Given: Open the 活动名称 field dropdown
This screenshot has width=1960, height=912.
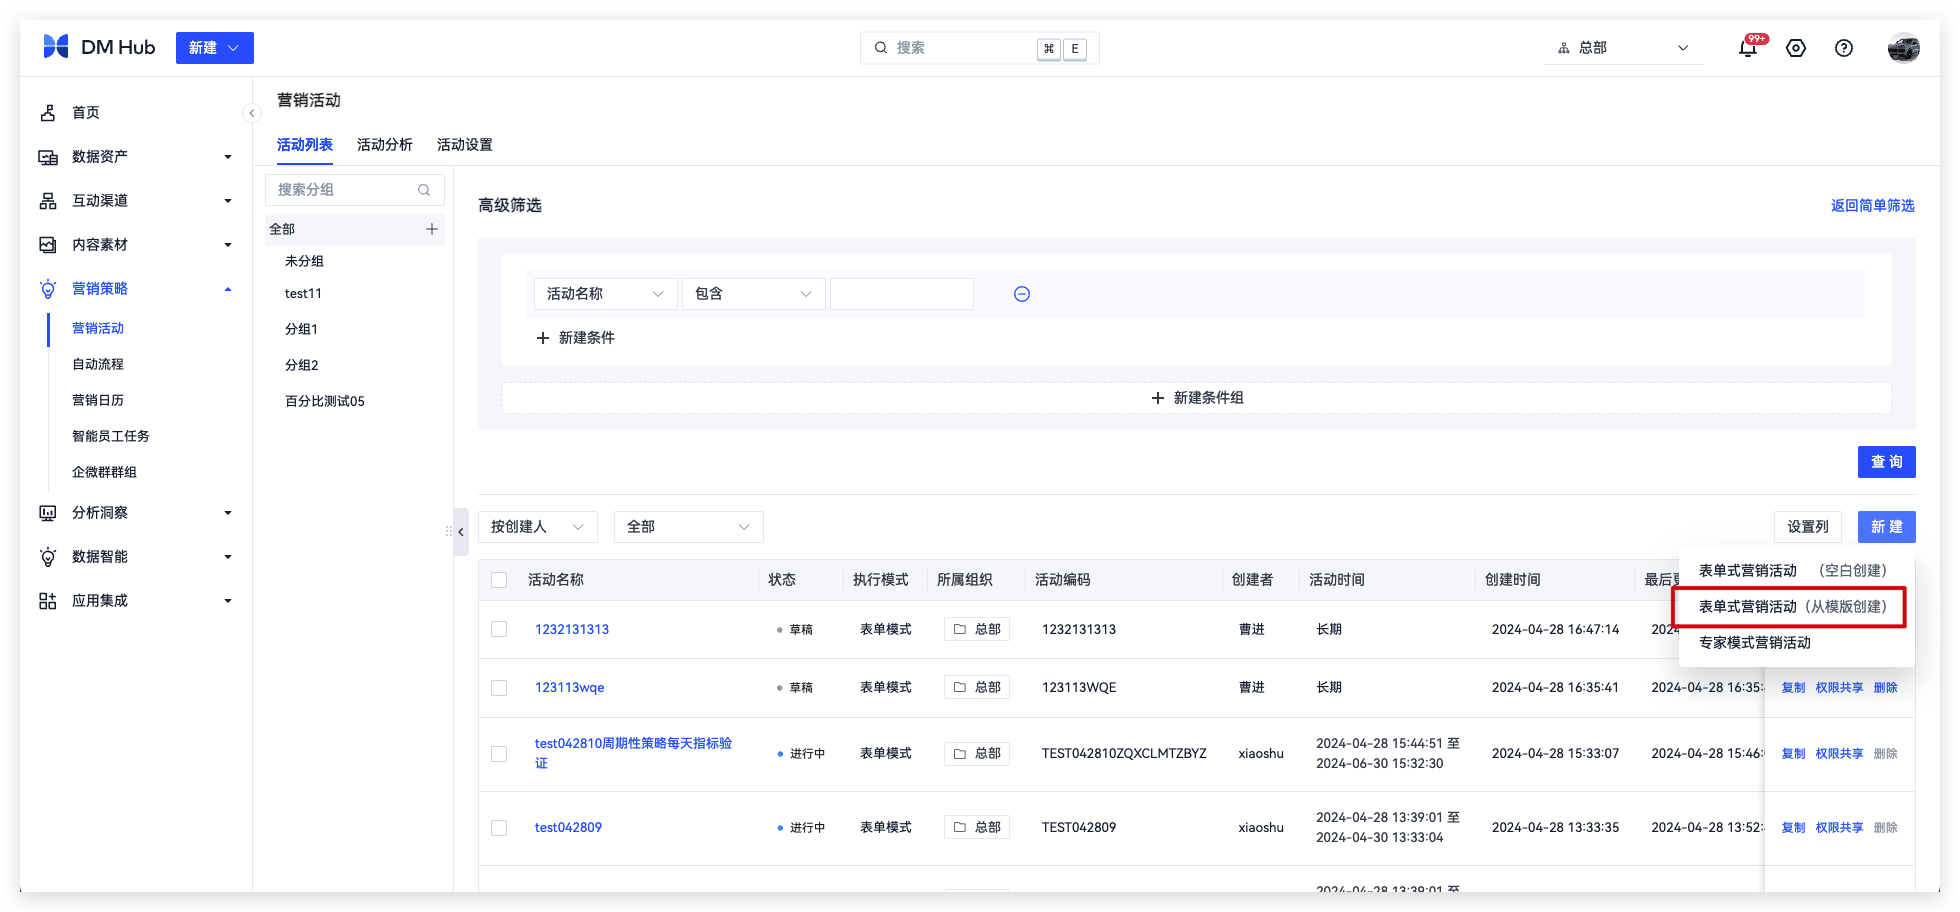Looking at the screenshot, I should (x=605, y=294).
